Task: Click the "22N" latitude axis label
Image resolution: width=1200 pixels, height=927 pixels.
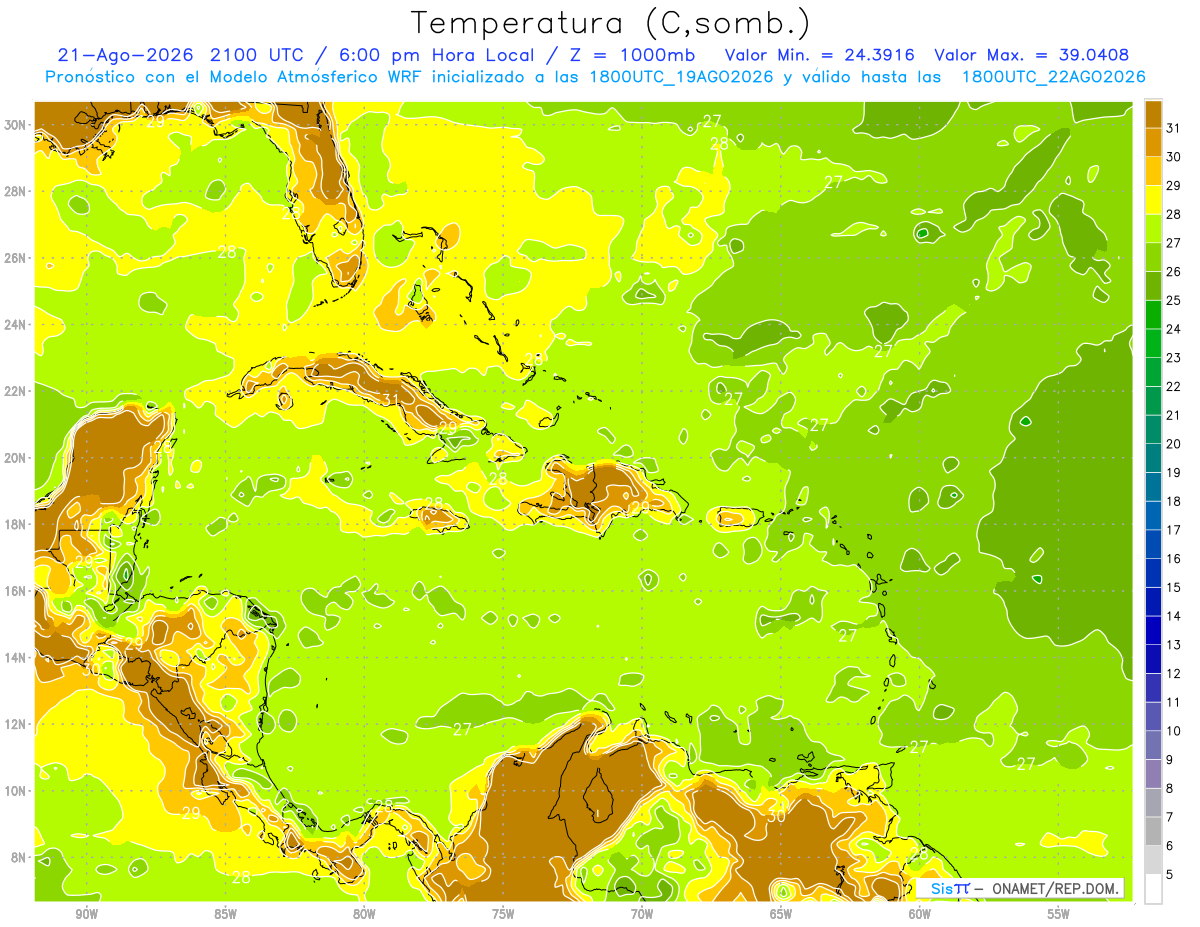Action: pyautogui.click(x=17, y=391)
